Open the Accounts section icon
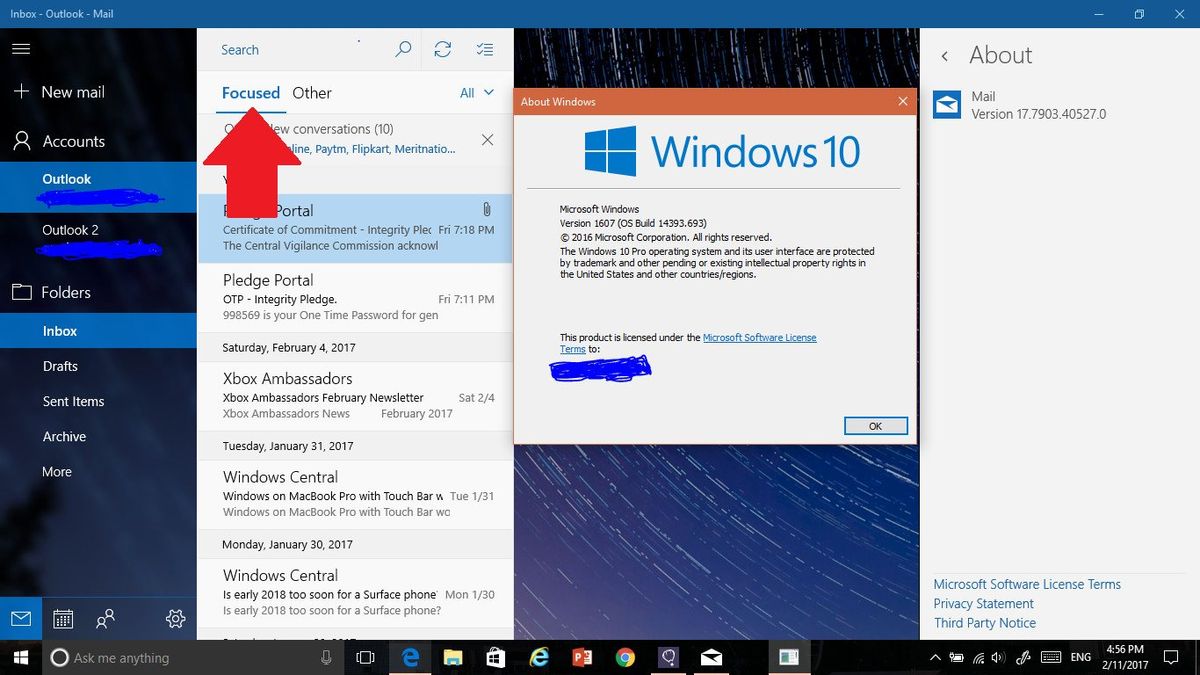This screenshot has width=1200, height=675. 20,141
